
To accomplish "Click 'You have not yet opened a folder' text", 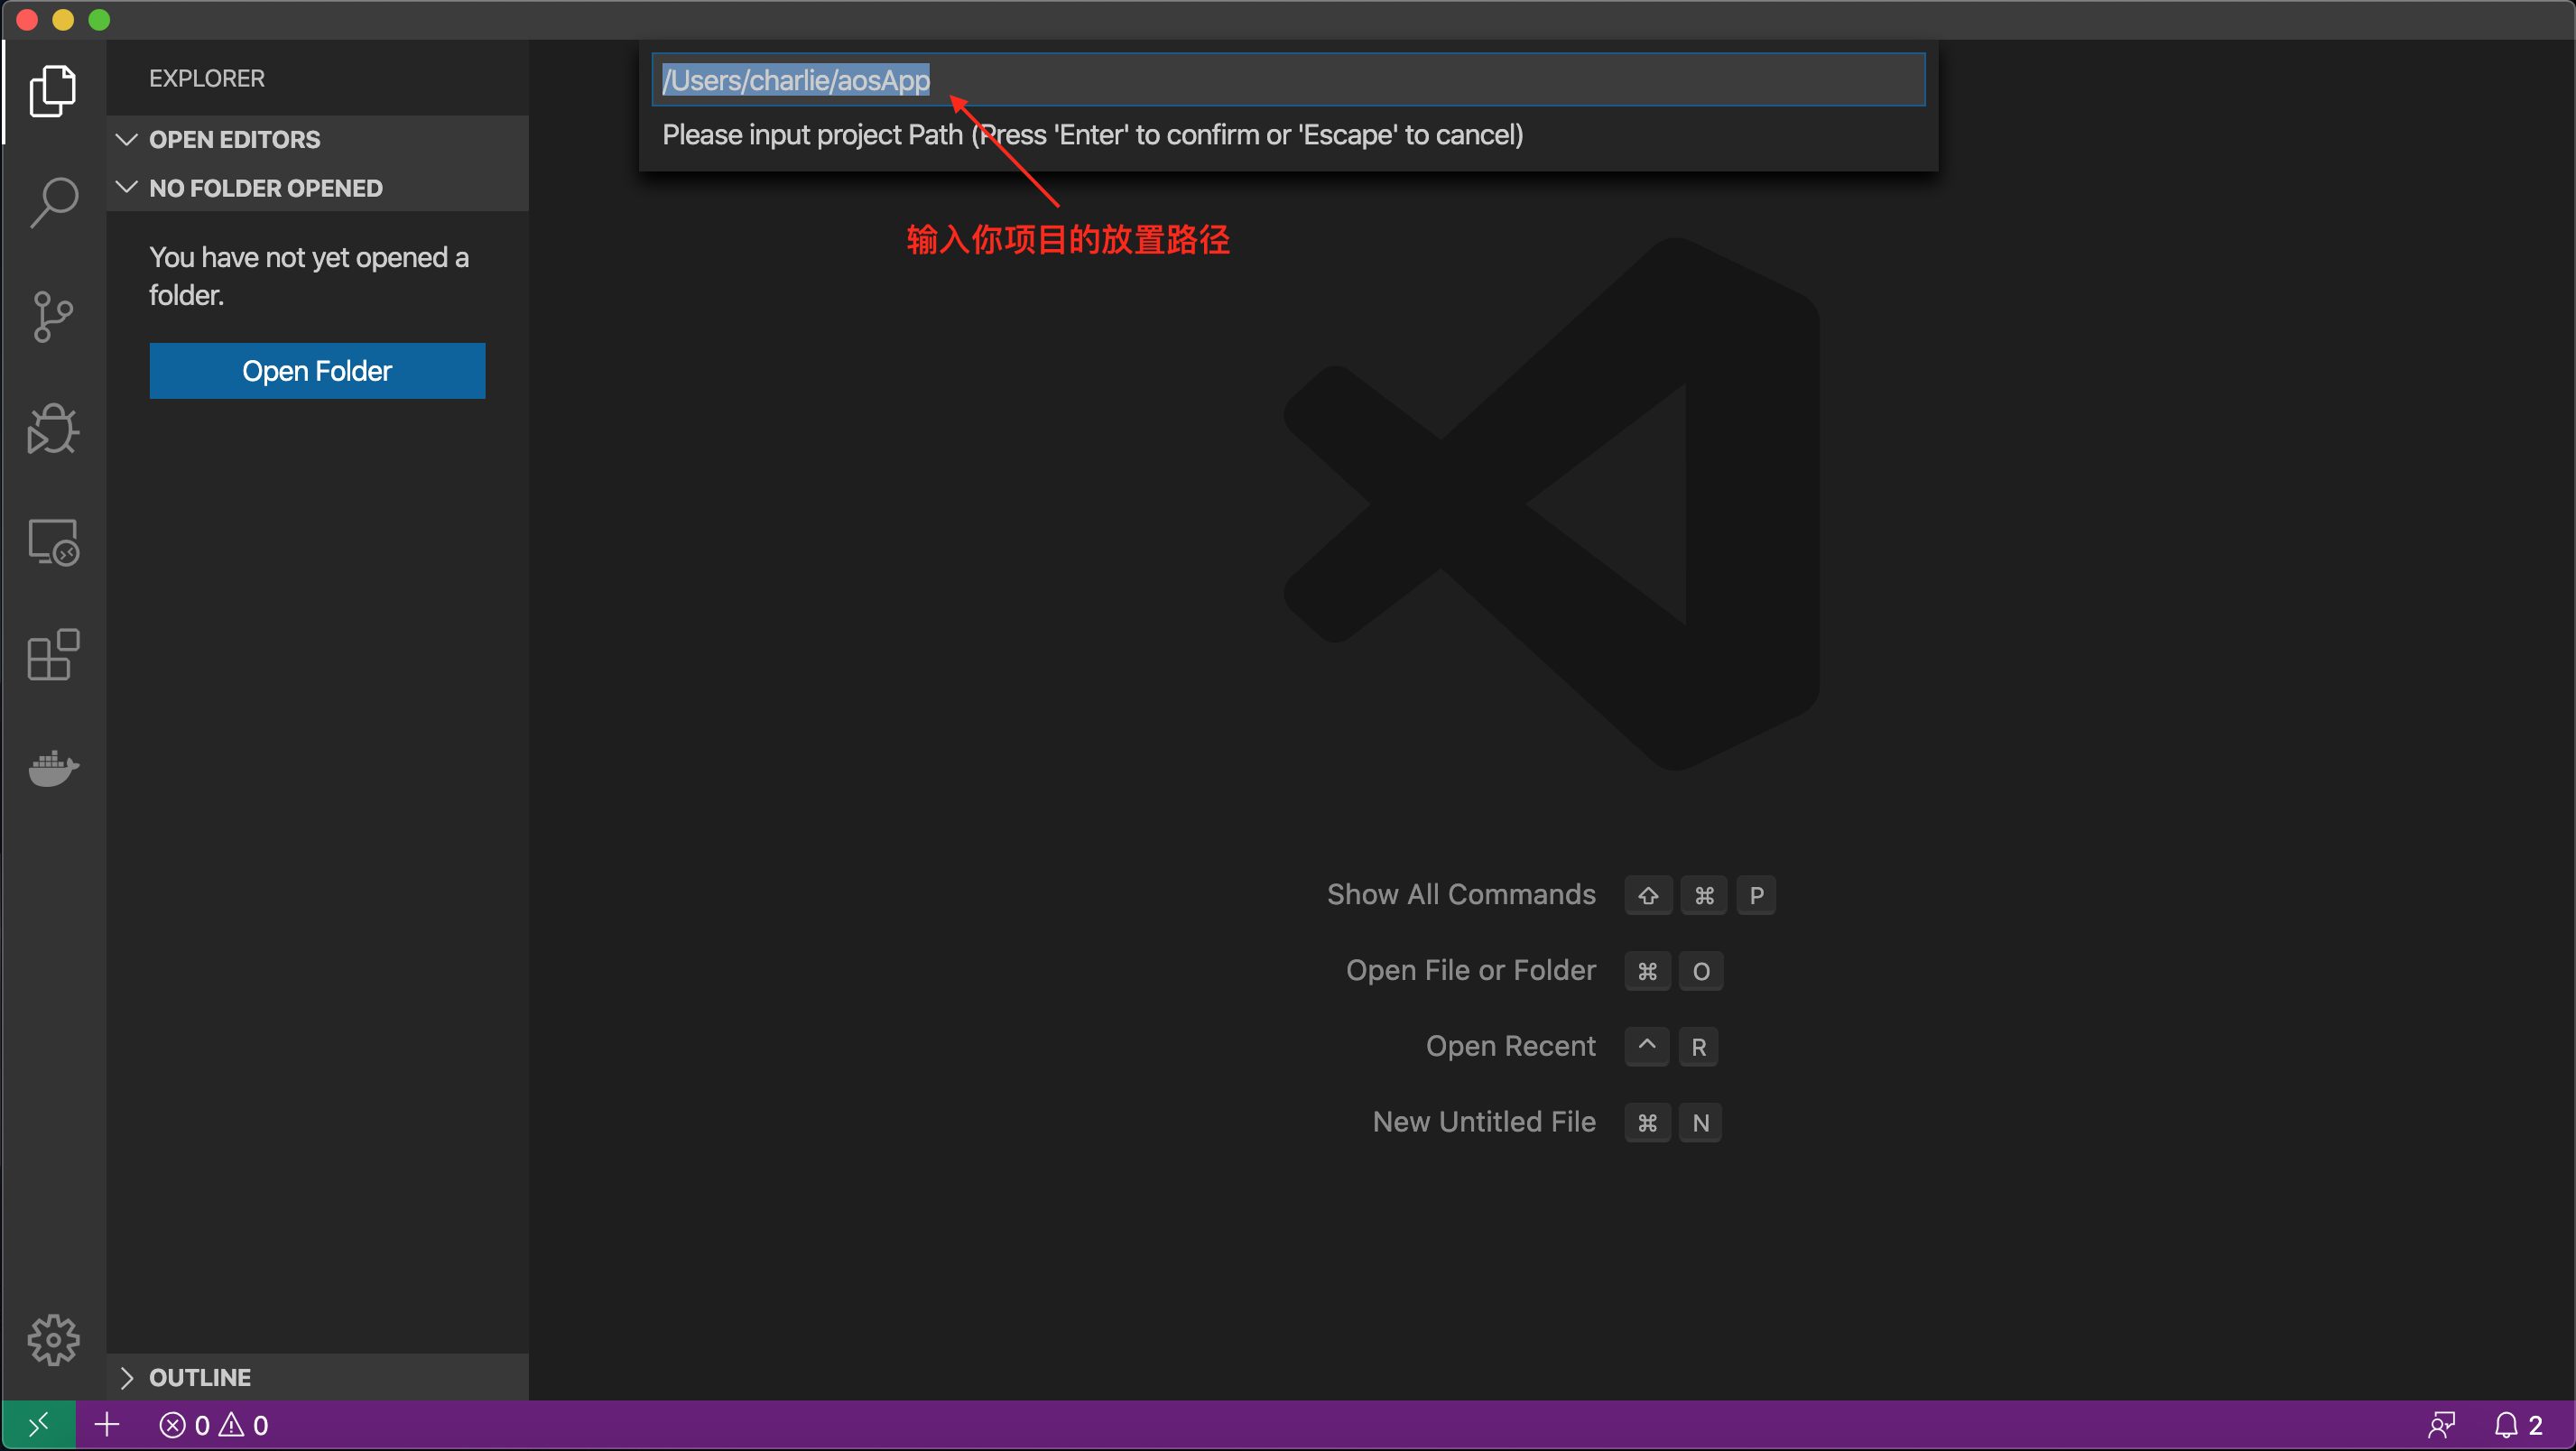I will coord(309,276).
